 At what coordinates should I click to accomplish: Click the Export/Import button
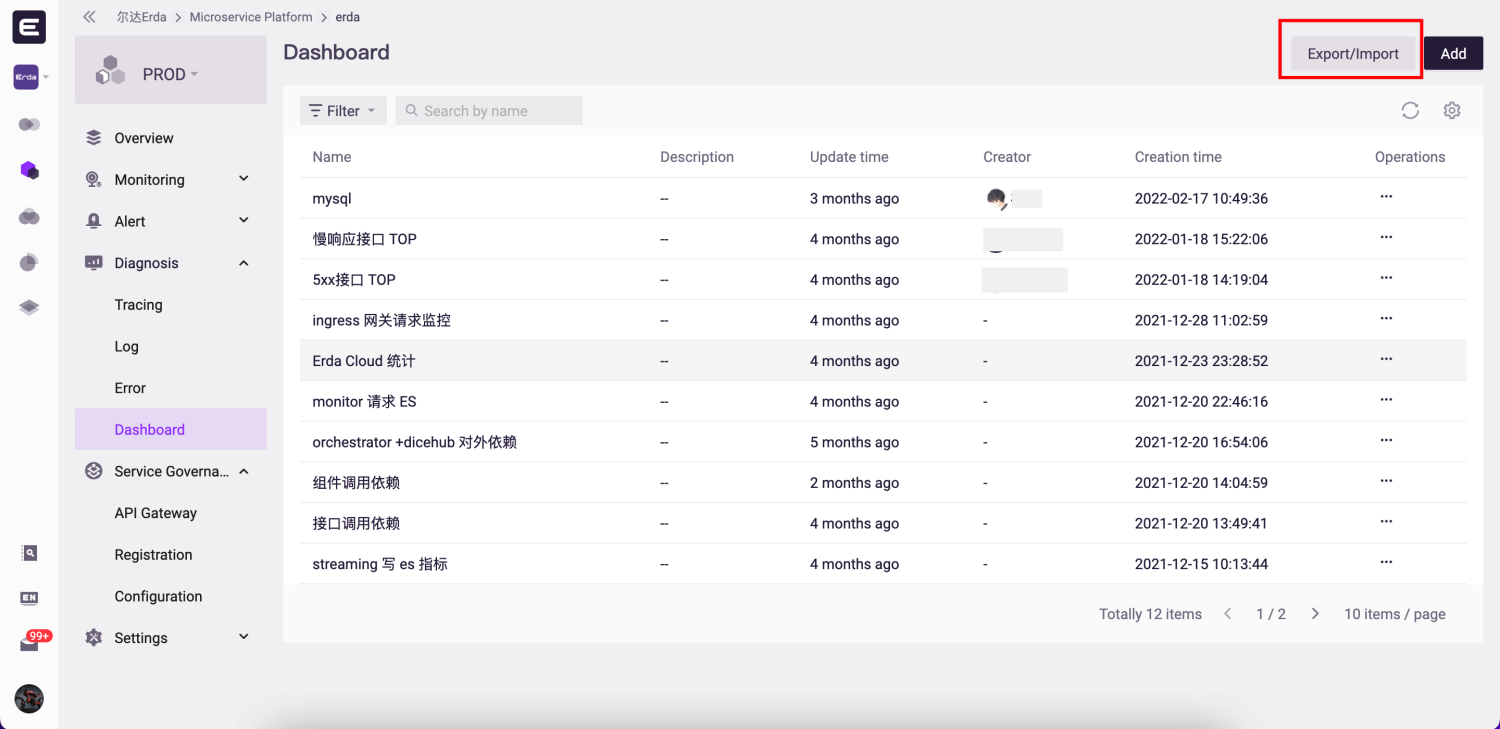1352,54
